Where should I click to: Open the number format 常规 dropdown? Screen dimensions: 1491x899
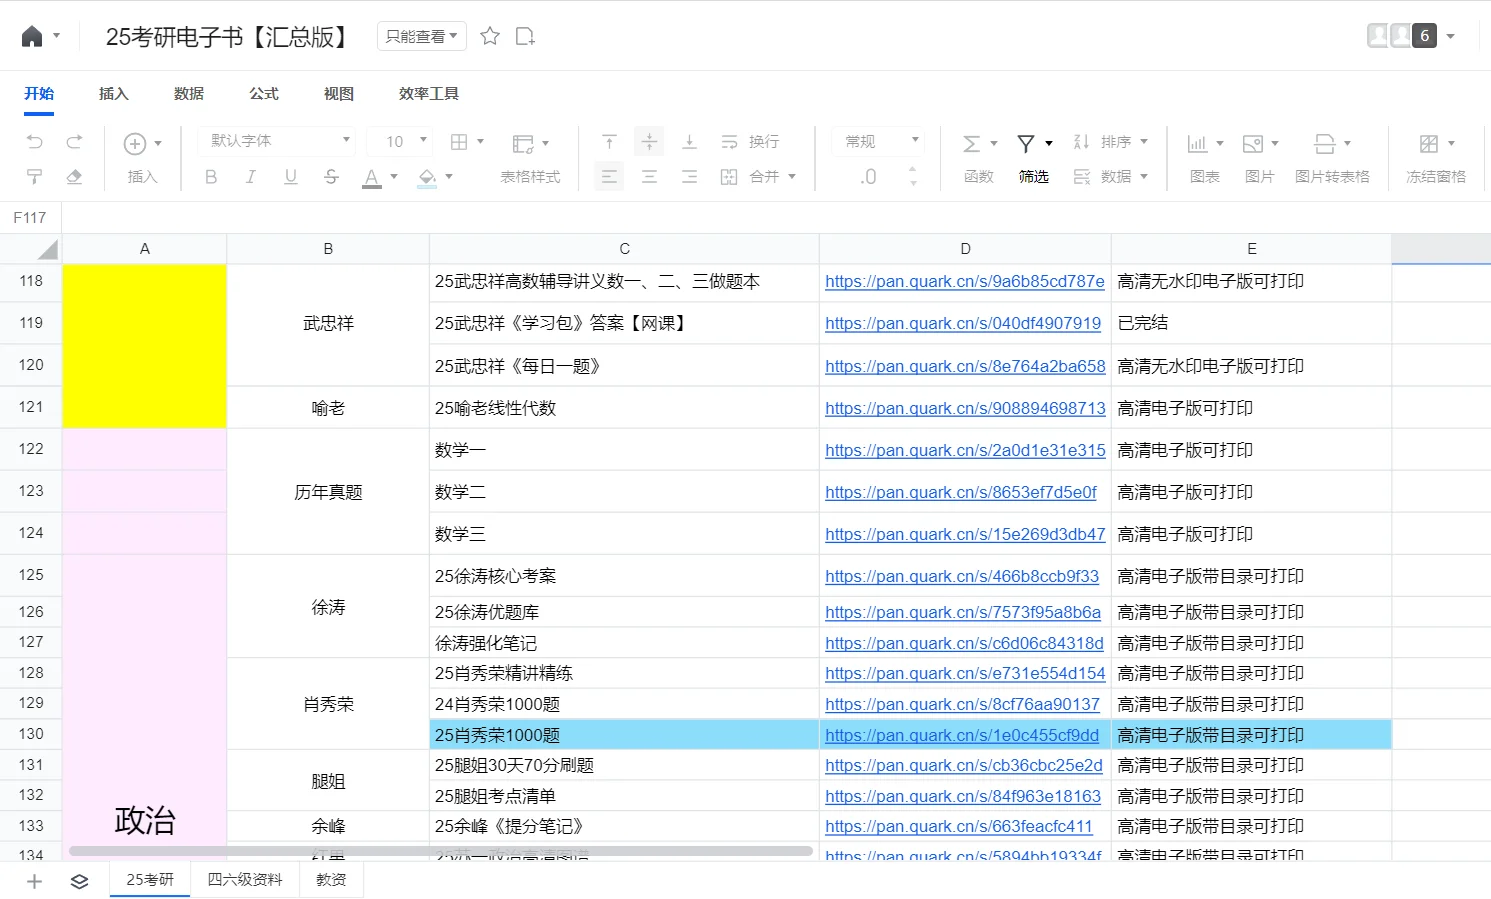(x=878, y=141)
